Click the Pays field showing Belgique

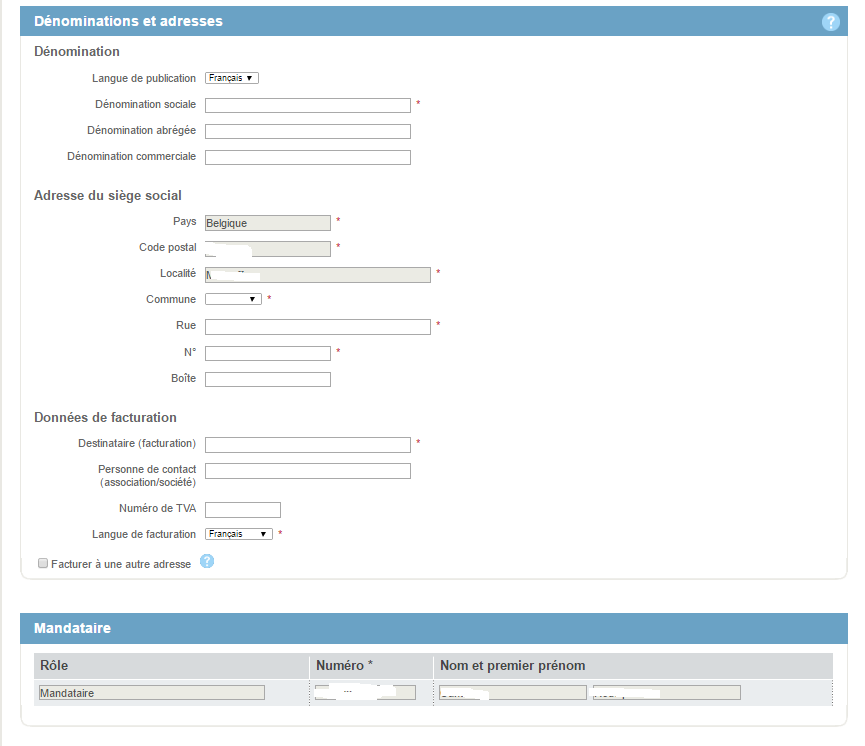click(x=267, y=223)
